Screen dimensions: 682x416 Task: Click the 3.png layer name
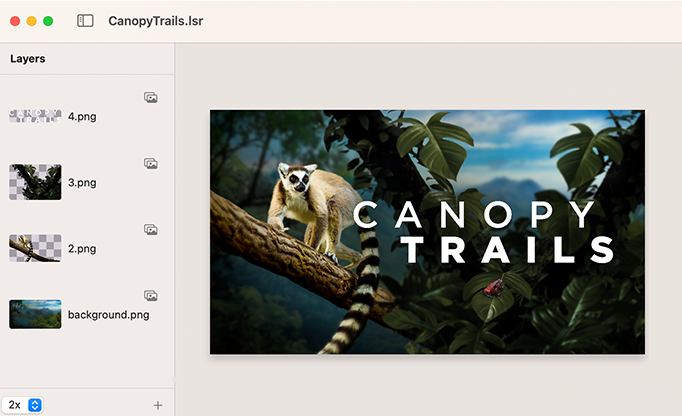point(82,182)
